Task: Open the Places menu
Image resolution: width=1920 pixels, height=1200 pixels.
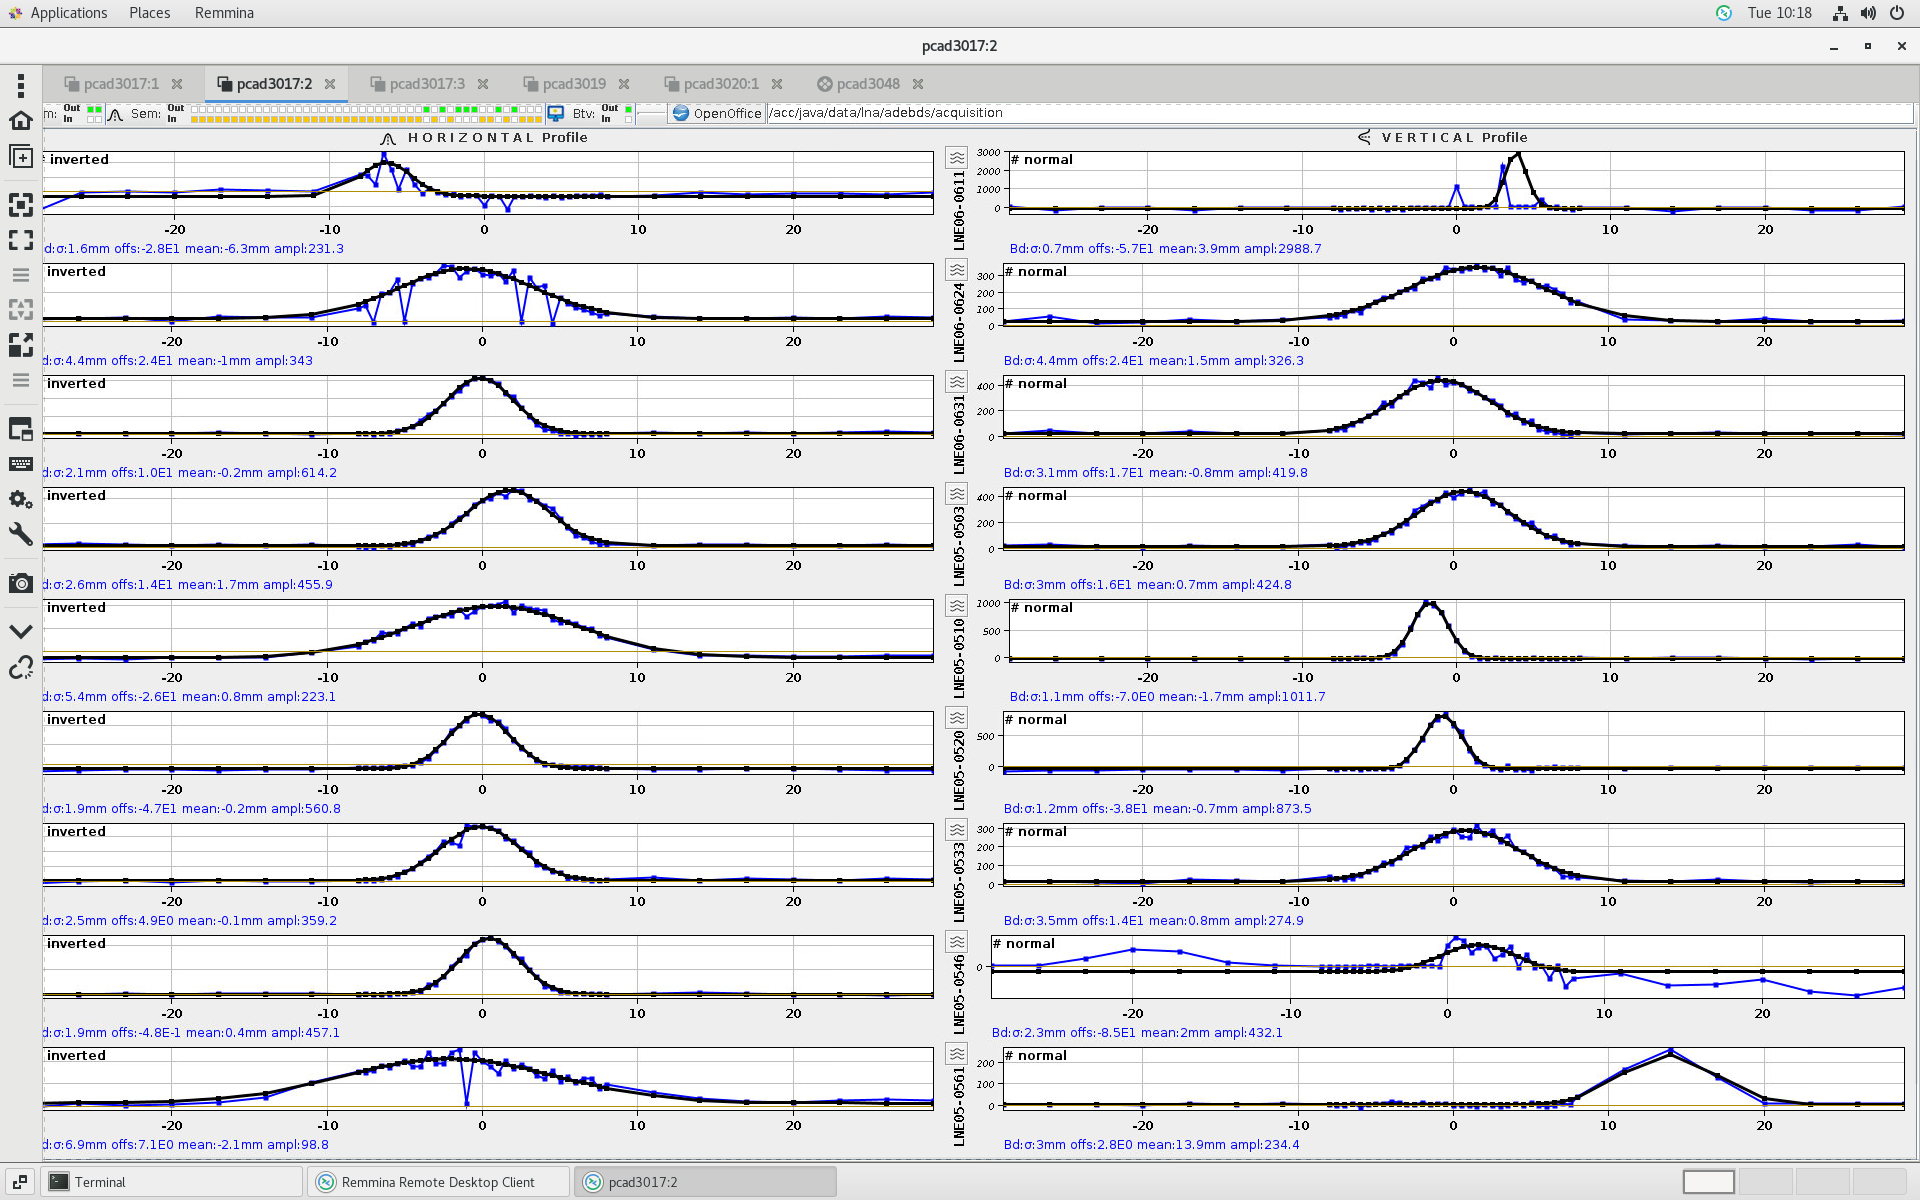Action: coord(149,13)
